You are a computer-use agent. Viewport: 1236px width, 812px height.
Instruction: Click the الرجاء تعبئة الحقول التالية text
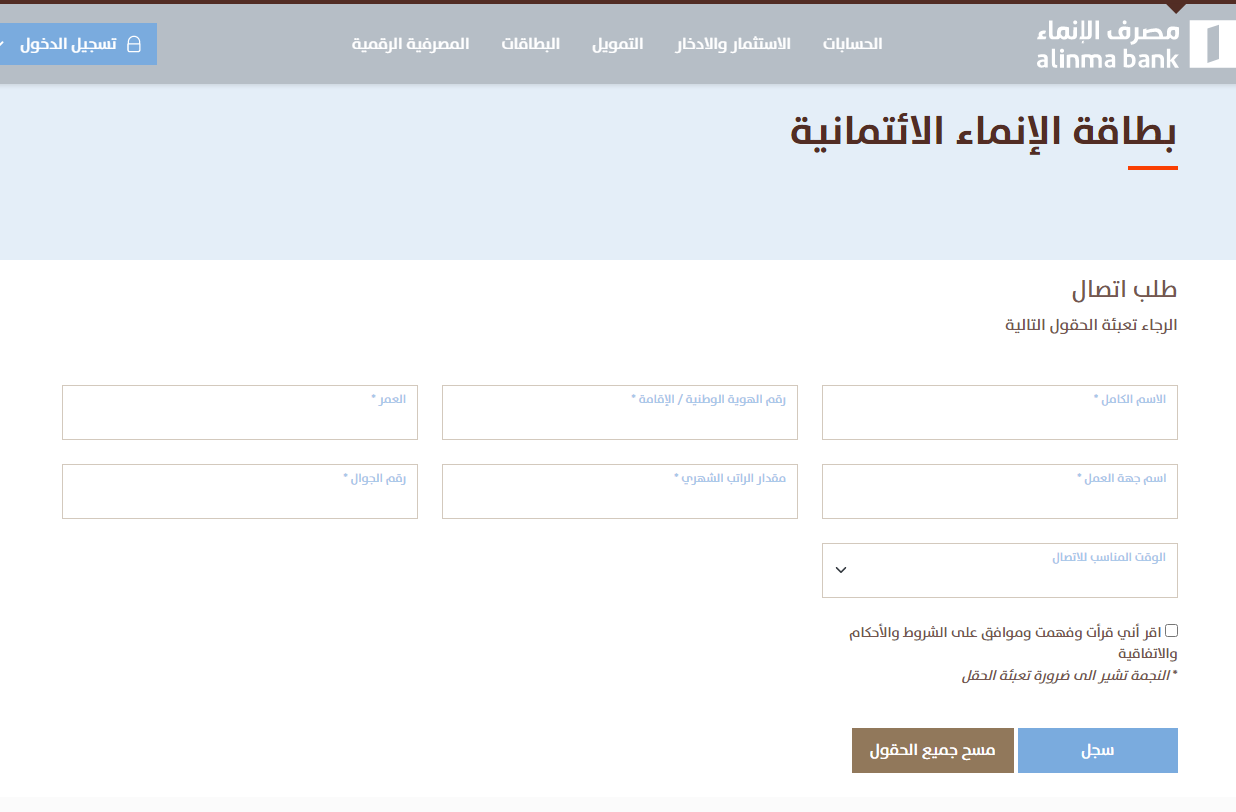click(x=1091, y=326)
